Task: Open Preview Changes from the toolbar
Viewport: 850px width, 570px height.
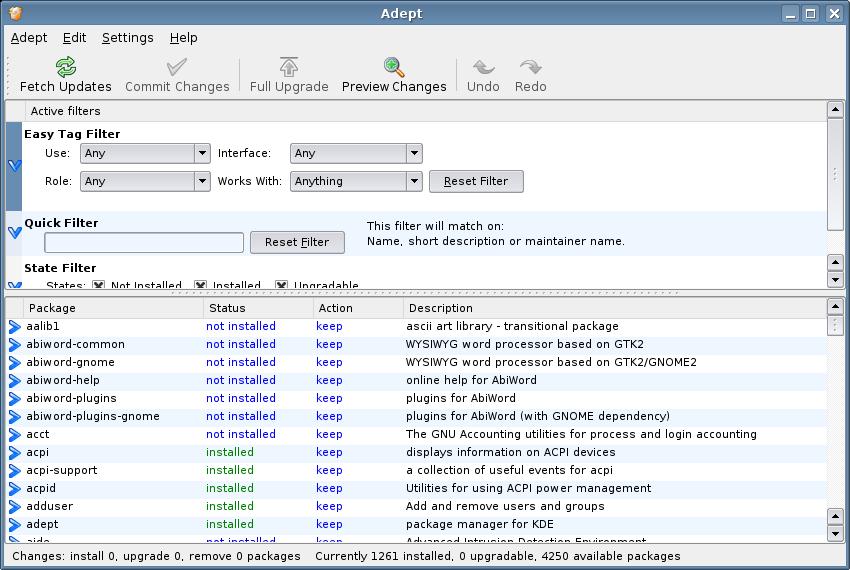Action: 394,67
